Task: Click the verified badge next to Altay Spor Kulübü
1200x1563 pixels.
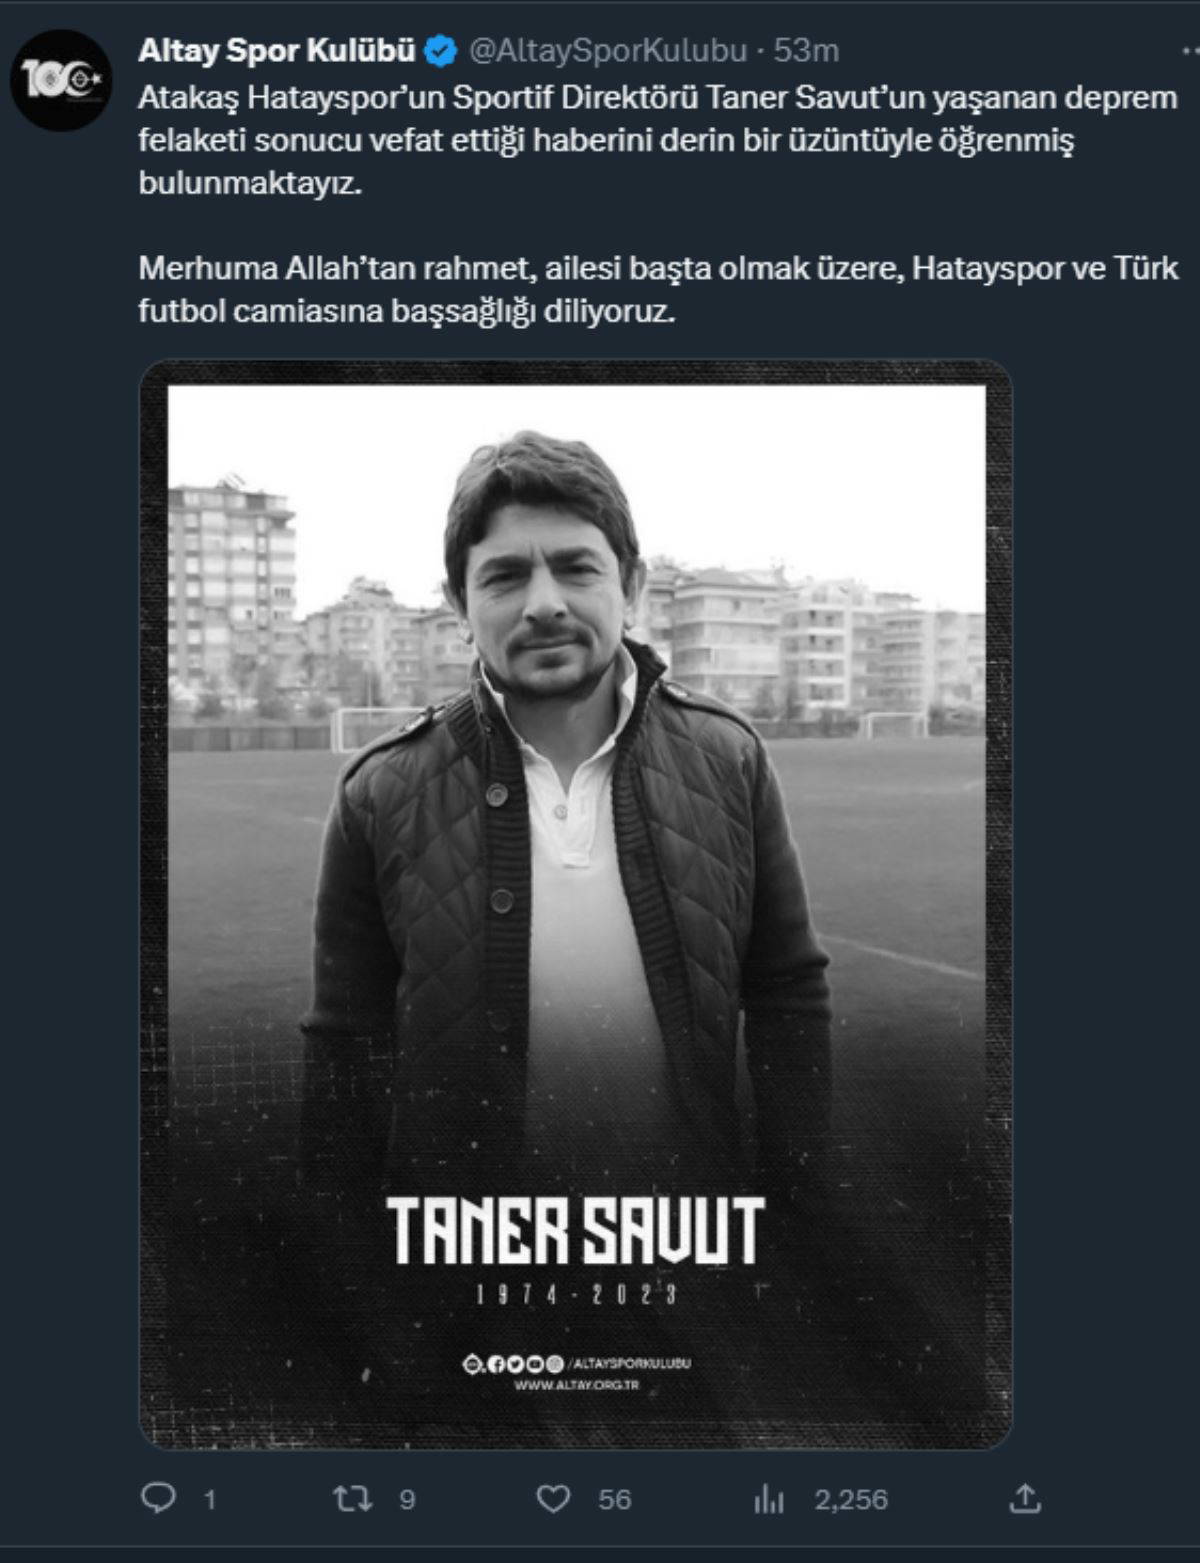Action: [x=442, y=51]
